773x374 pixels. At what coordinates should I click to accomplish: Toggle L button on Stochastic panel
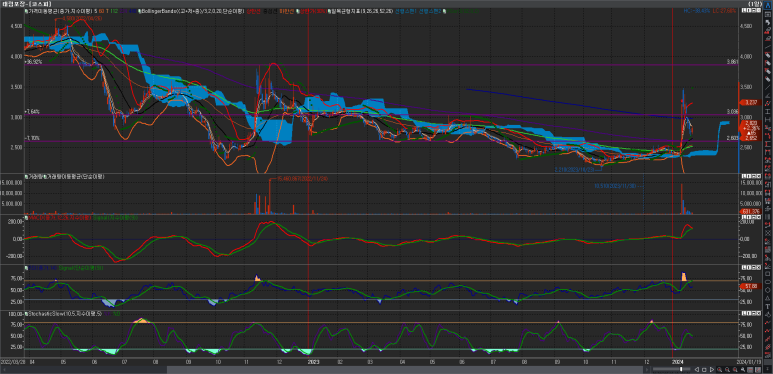(x=744, y=313)
